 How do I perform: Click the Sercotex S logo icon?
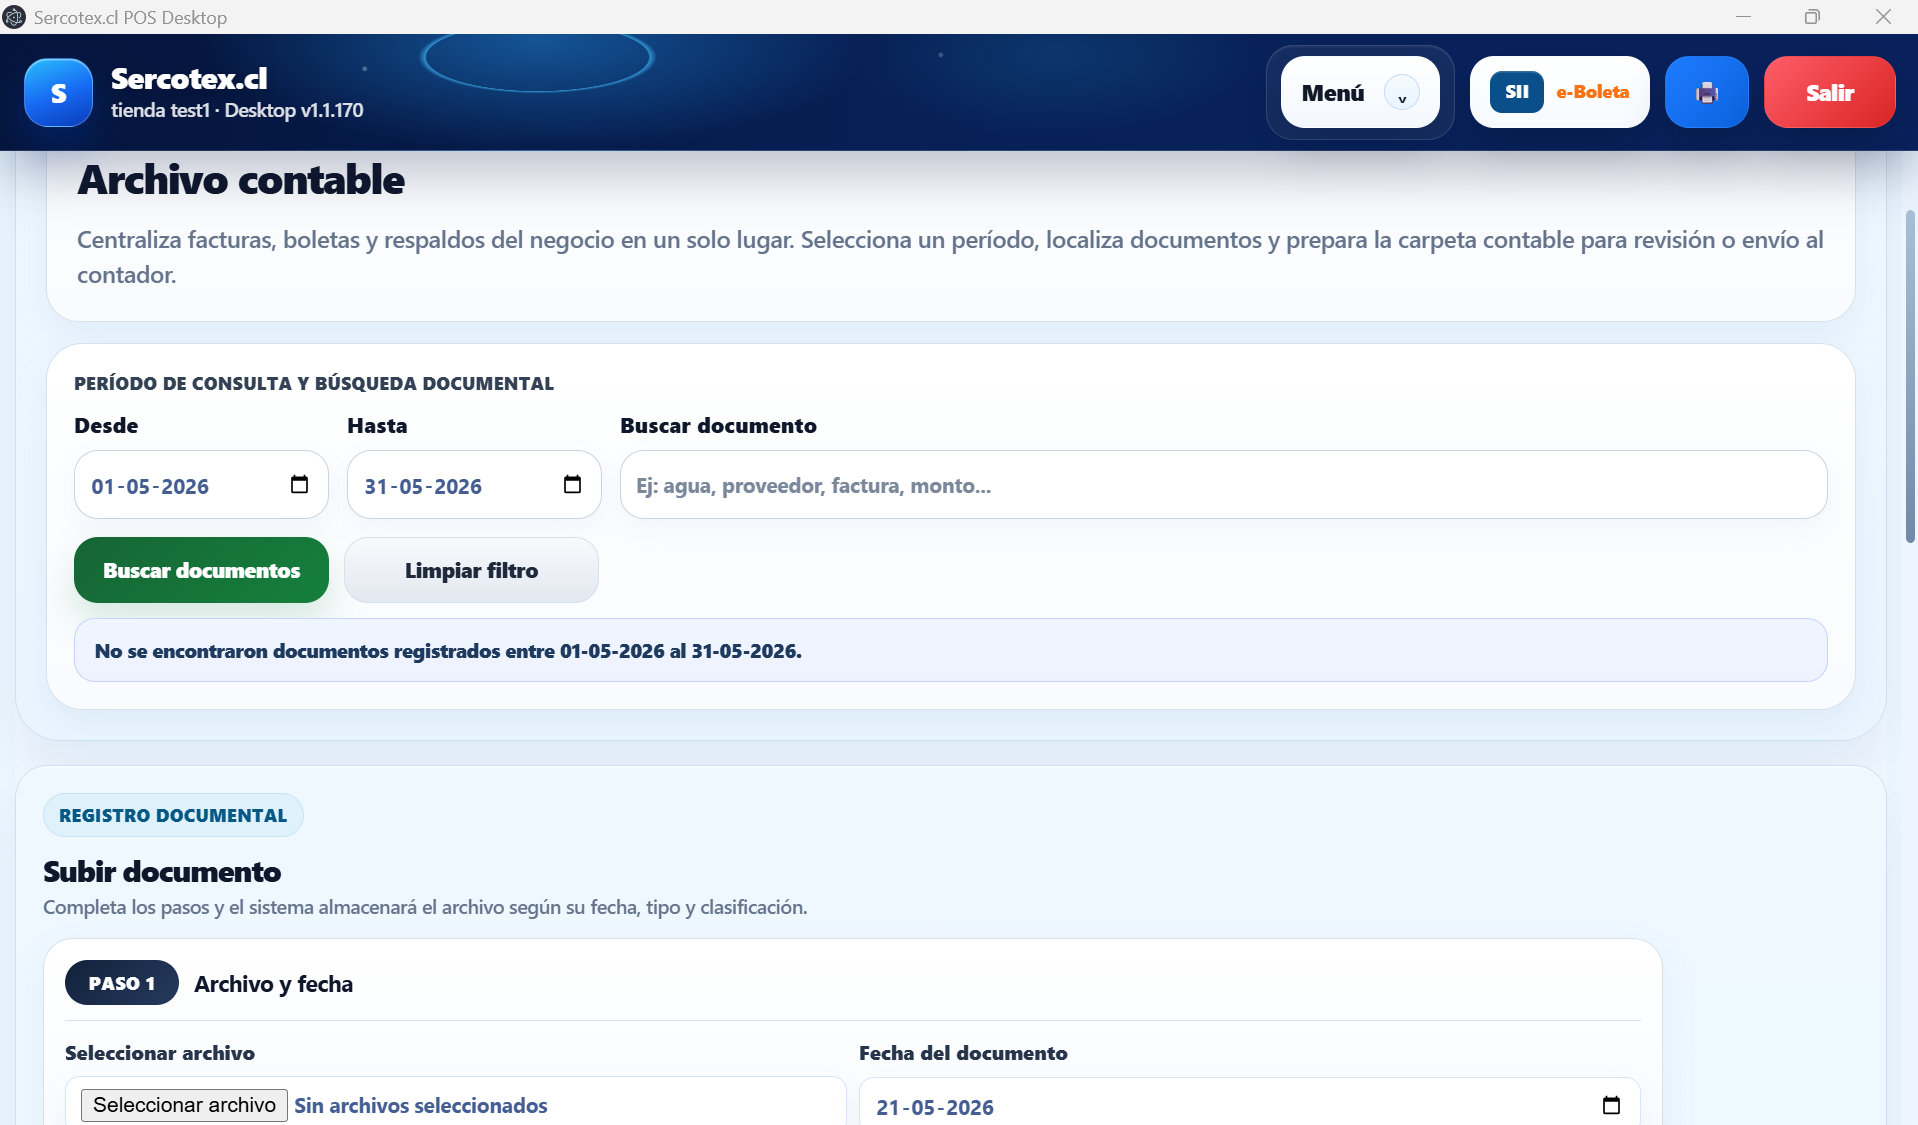58,93
